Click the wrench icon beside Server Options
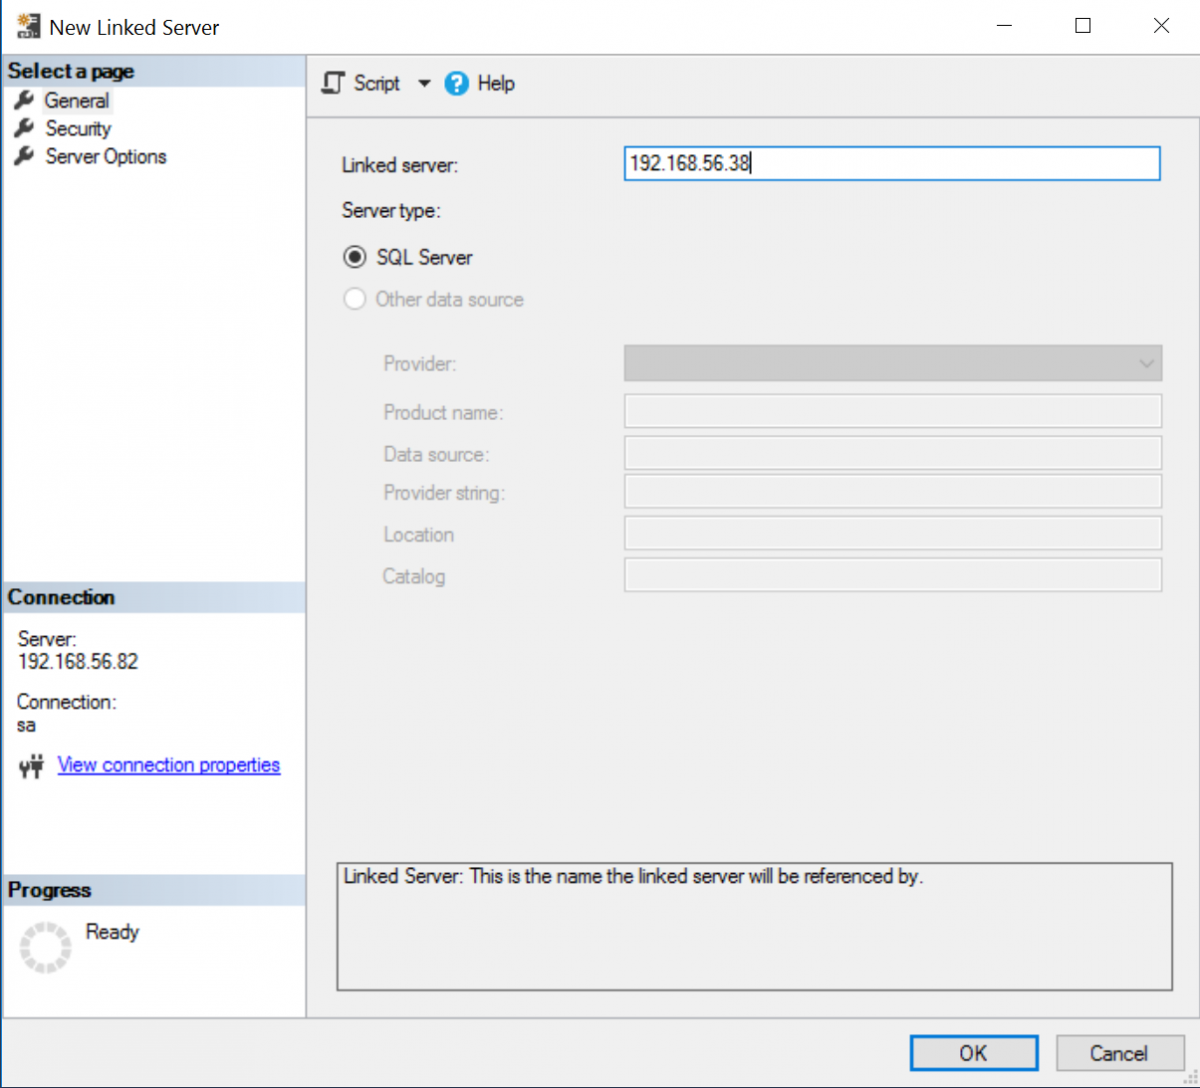Screen dimensions: 1200x1088 click(25, 156)
